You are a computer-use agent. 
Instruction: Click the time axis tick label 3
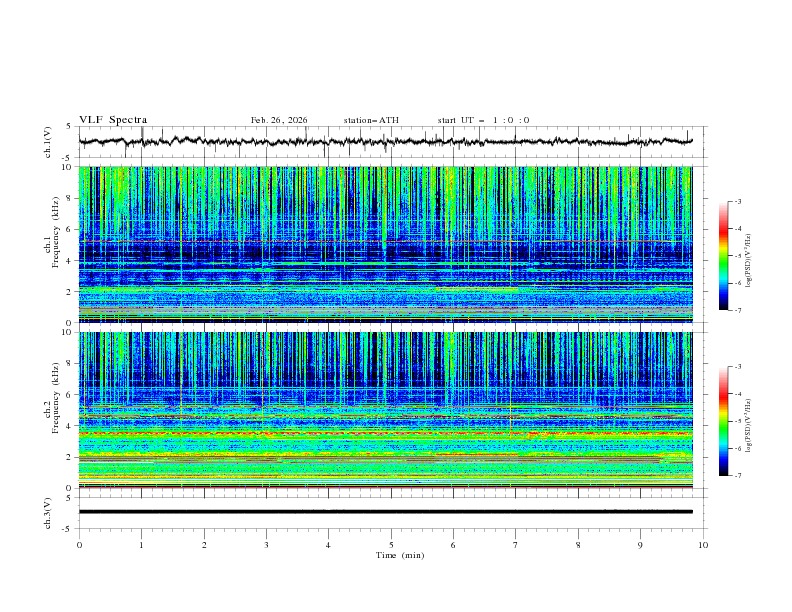coord(266,545)
